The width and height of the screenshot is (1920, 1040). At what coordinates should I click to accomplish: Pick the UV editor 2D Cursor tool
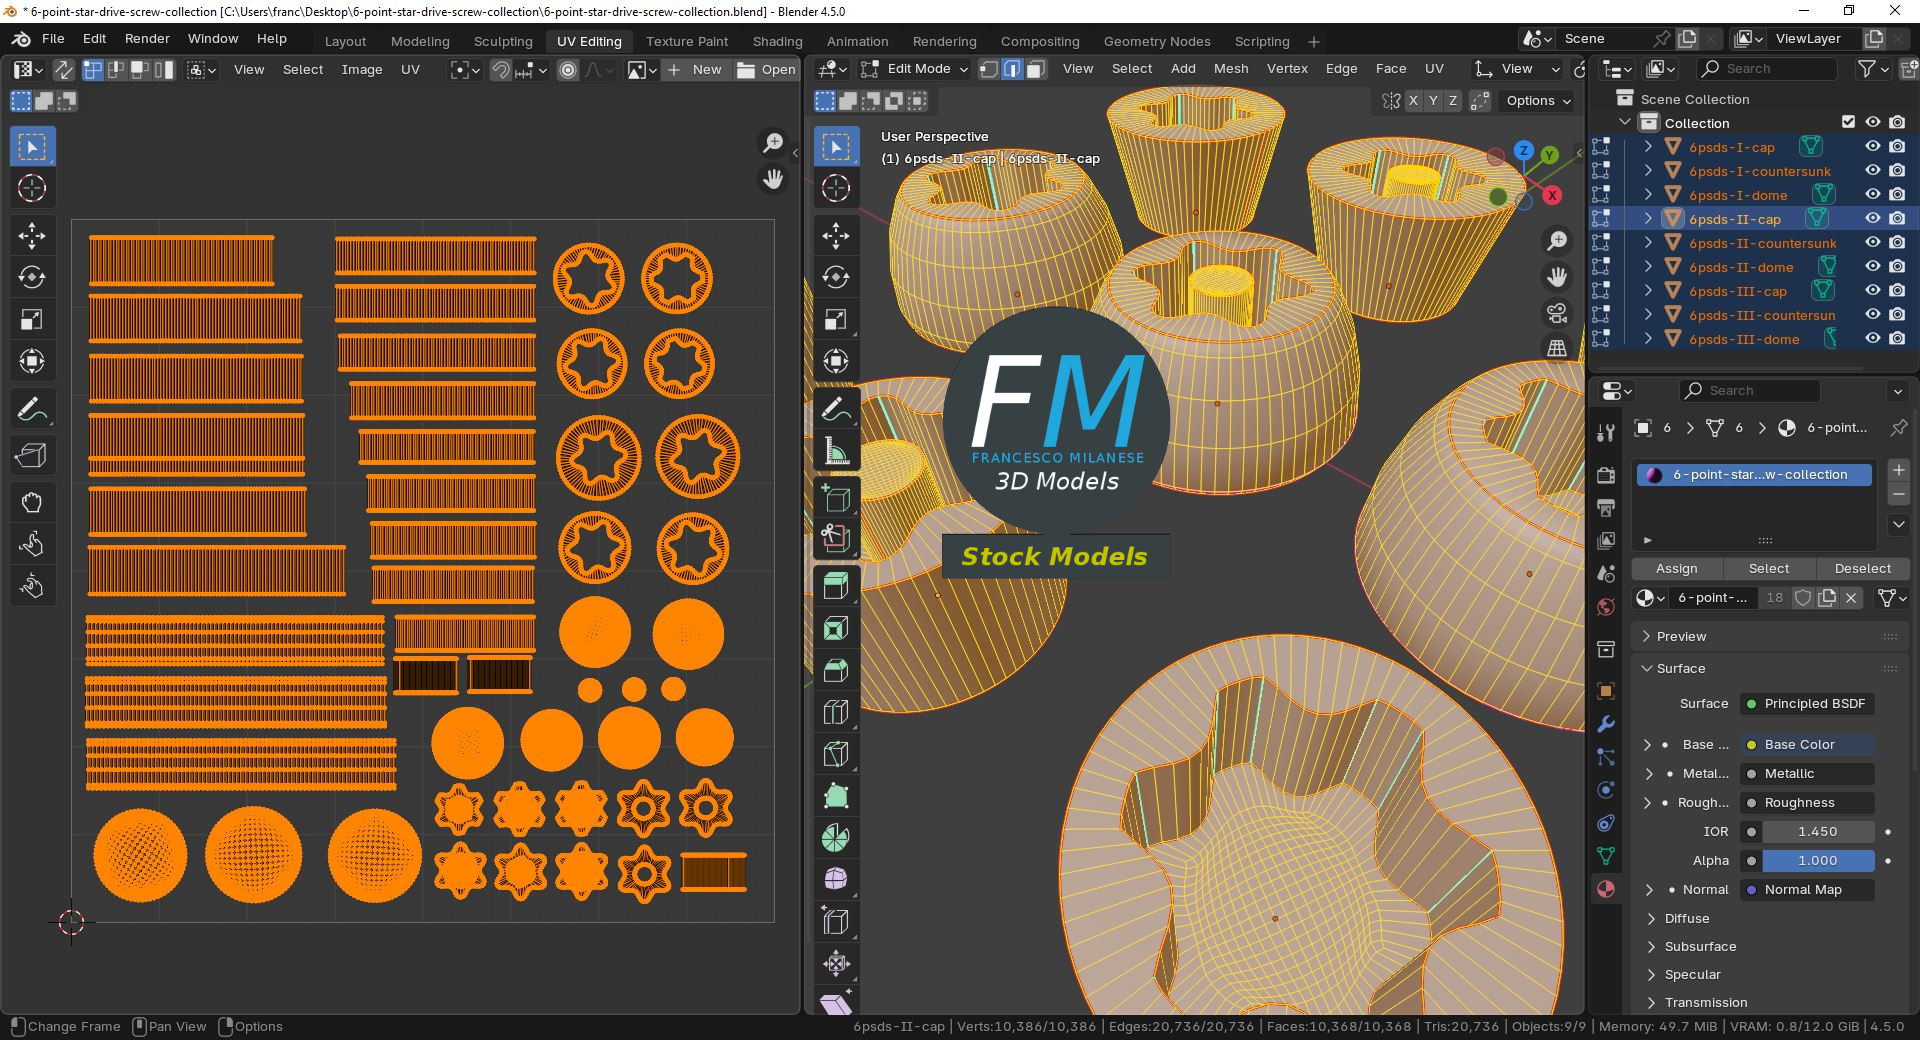[x=32, y=188]
